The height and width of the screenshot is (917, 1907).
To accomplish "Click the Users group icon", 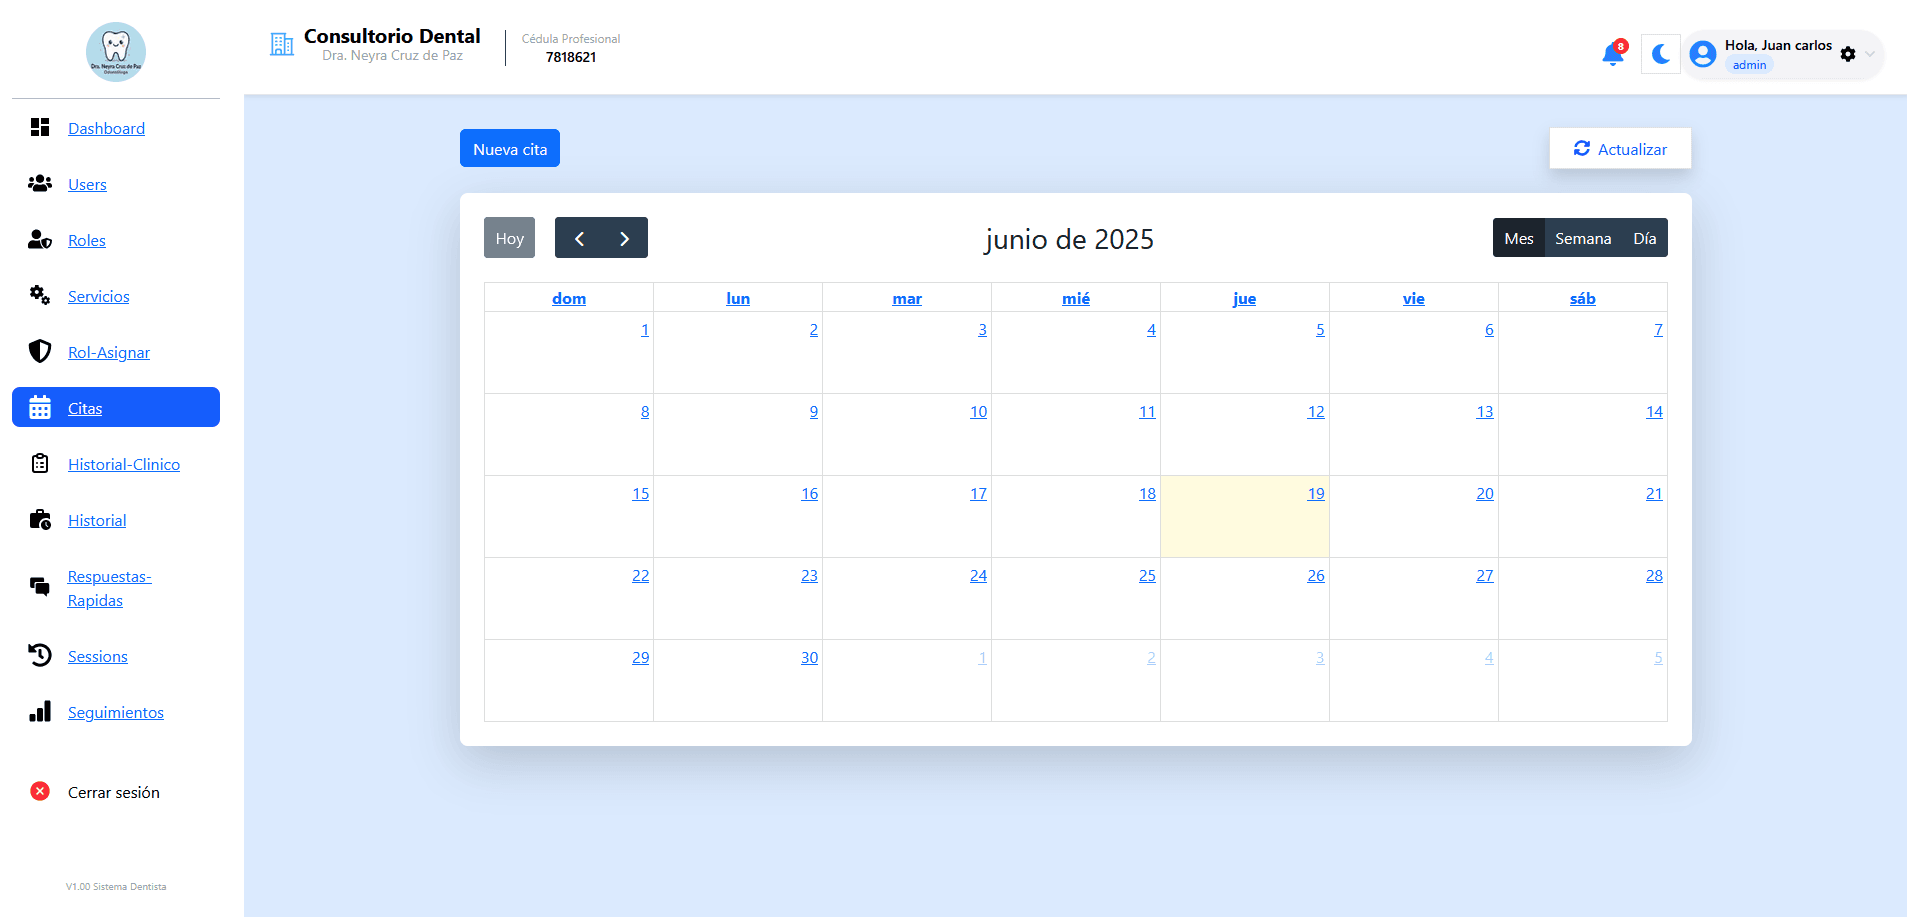I will point(40,183).
